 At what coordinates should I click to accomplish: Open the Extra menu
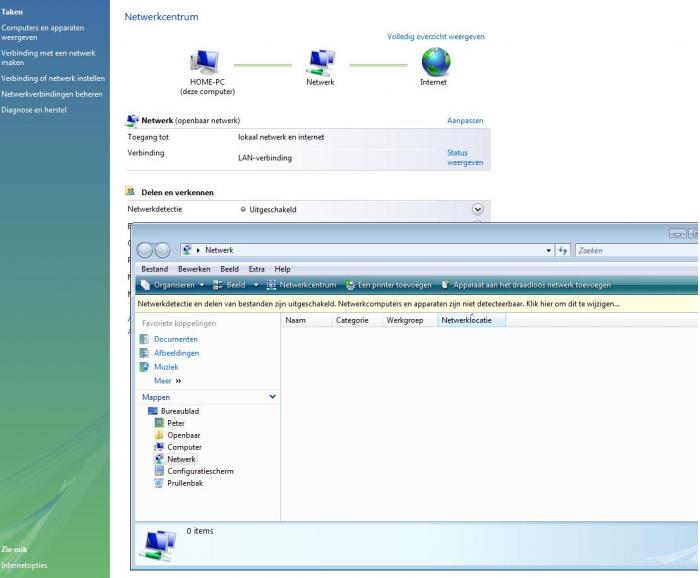pos(256,269)
